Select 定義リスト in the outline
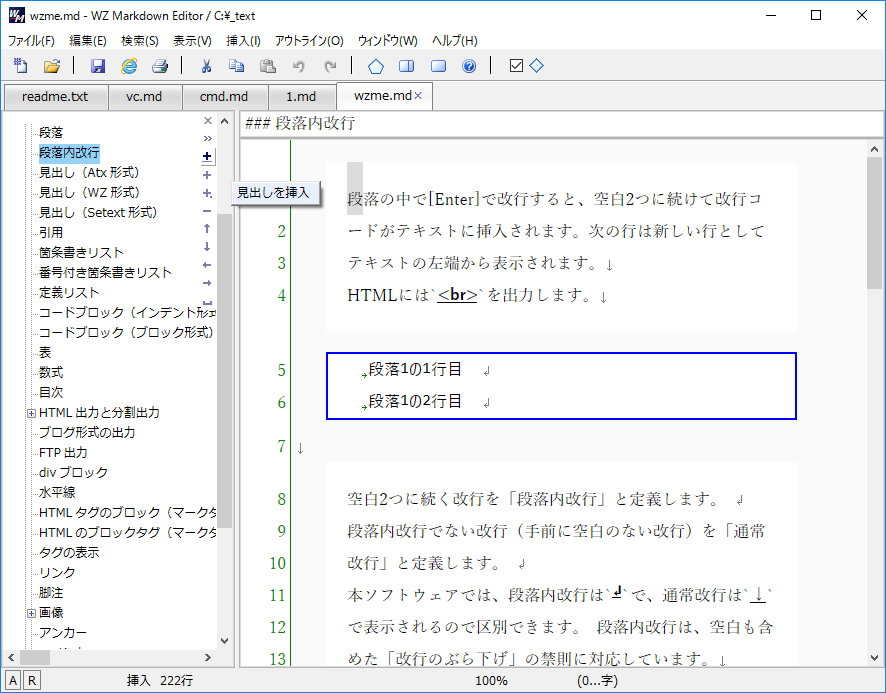886x693 pixels. pyautogui.click(x=69, y=293)
